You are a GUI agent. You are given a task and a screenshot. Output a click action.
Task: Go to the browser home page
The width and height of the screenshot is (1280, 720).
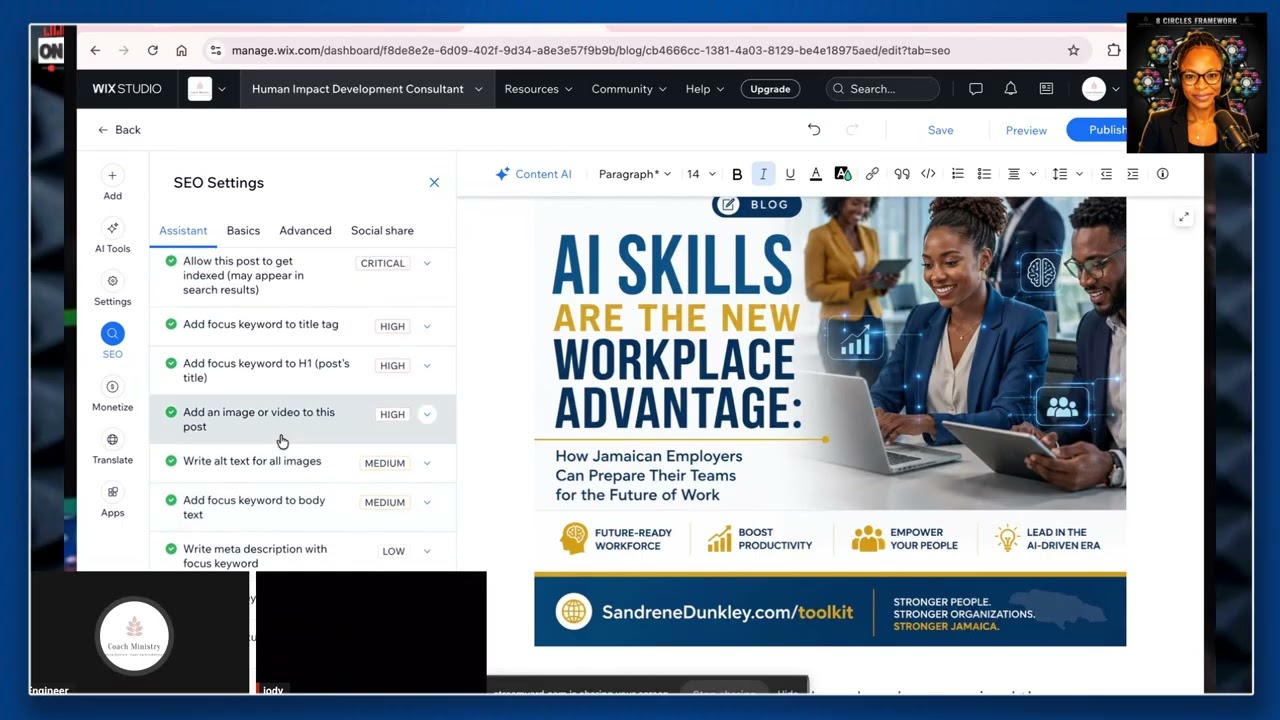[x=181, y=50]
